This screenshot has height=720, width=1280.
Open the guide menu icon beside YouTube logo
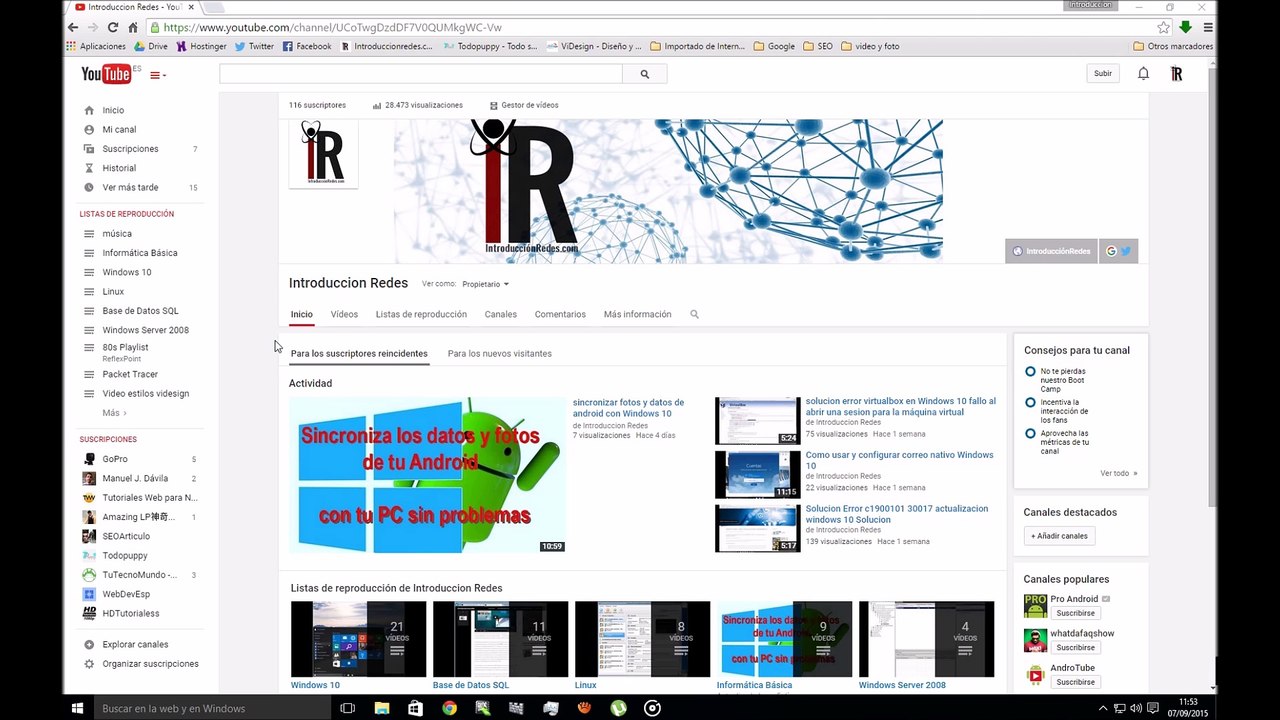[x=158, y=75]
